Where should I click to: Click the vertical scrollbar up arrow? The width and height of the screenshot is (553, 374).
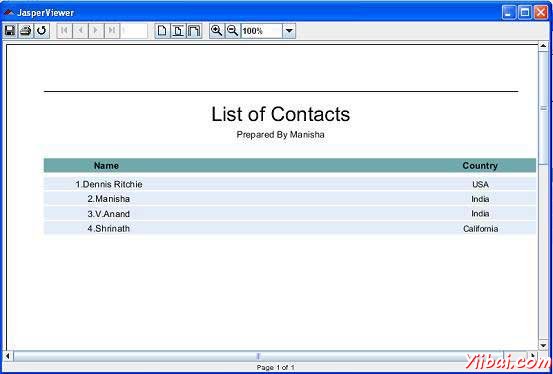543,46
